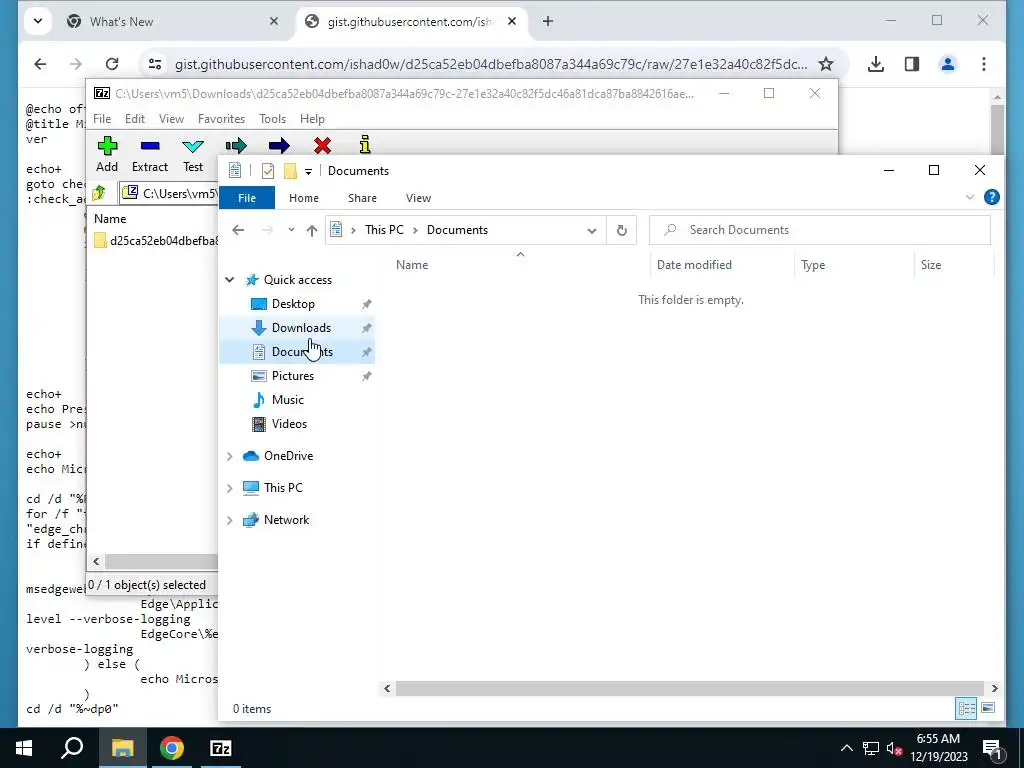Click This PC in the address breadcrumb
The width and height of the screenshot is (1024, 768).
pos(384,230)
